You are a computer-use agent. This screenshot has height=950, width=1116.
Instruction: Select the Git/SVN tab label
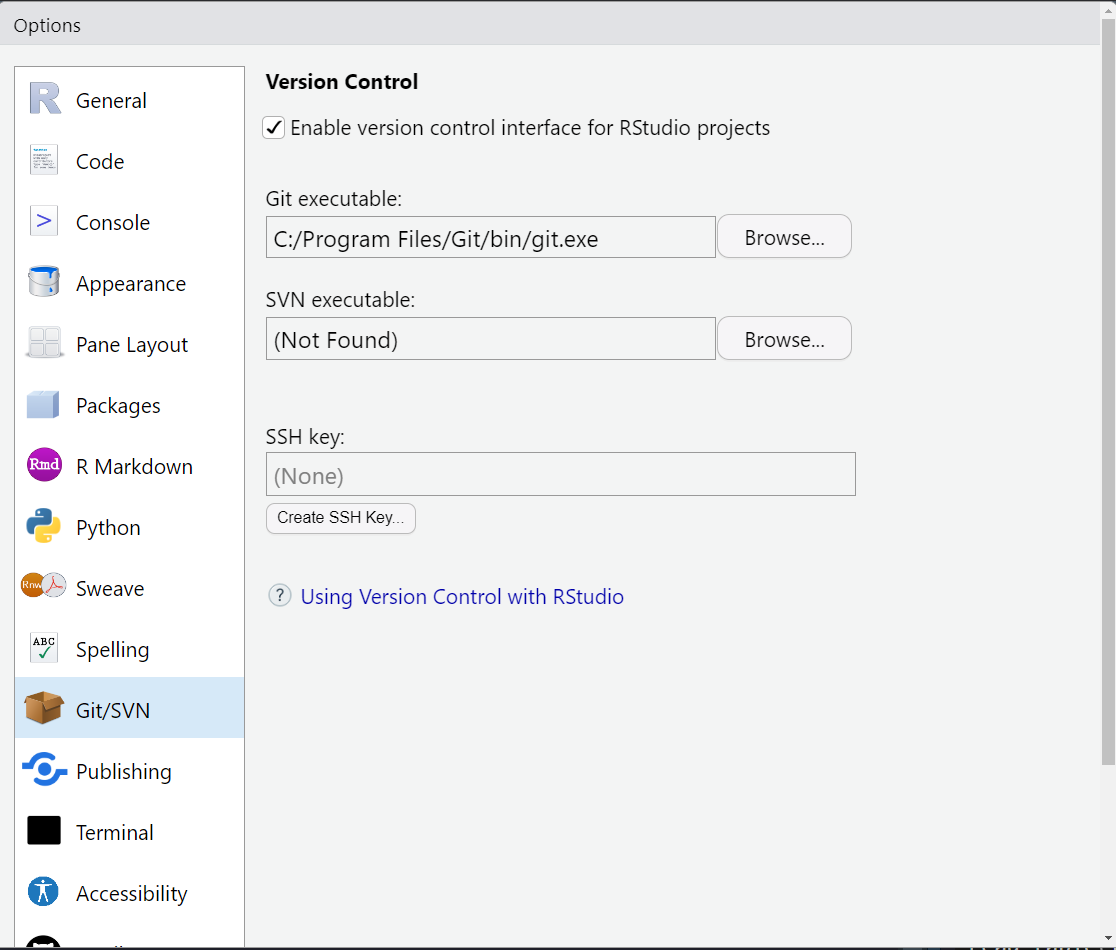coord(113,710)
